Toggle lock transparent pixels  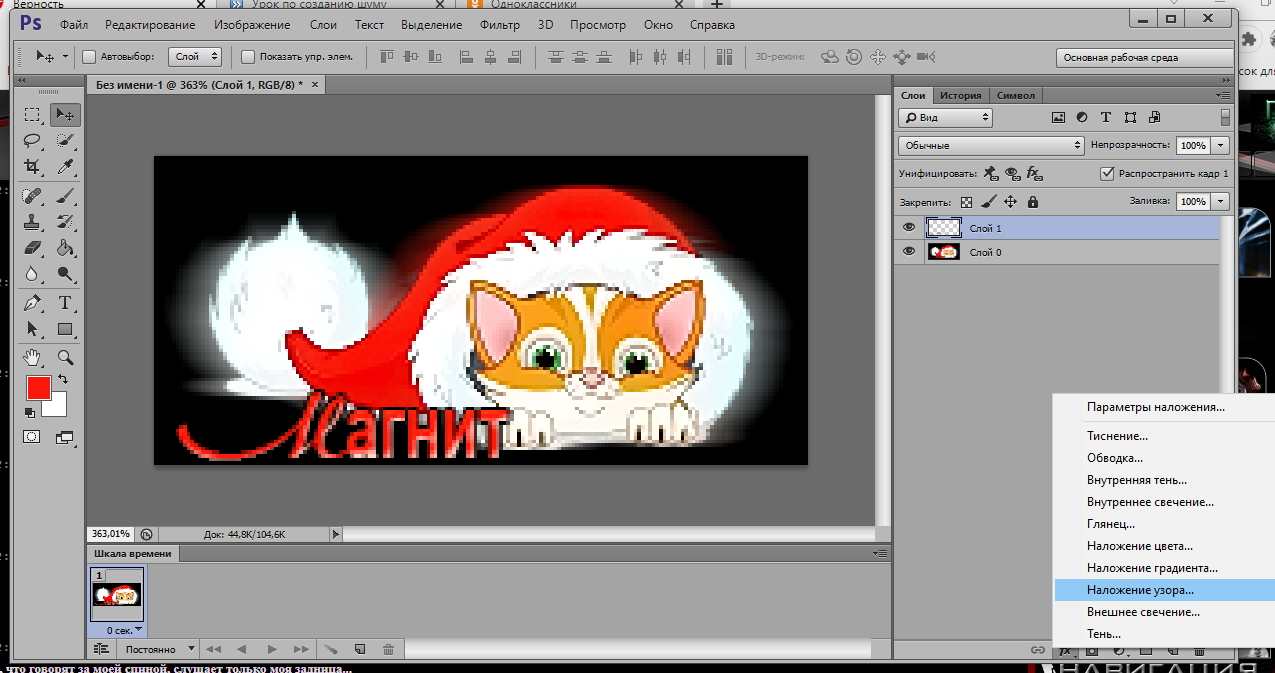click(966, 202)
